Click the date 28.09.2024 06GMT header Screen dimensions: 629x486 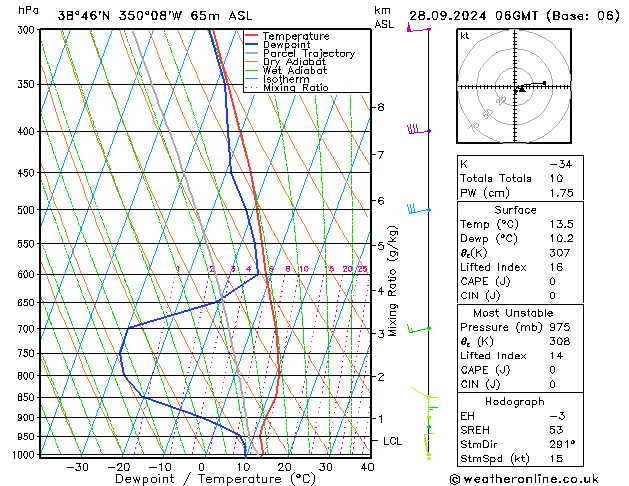pyautogui.click(x=473, y=16)
